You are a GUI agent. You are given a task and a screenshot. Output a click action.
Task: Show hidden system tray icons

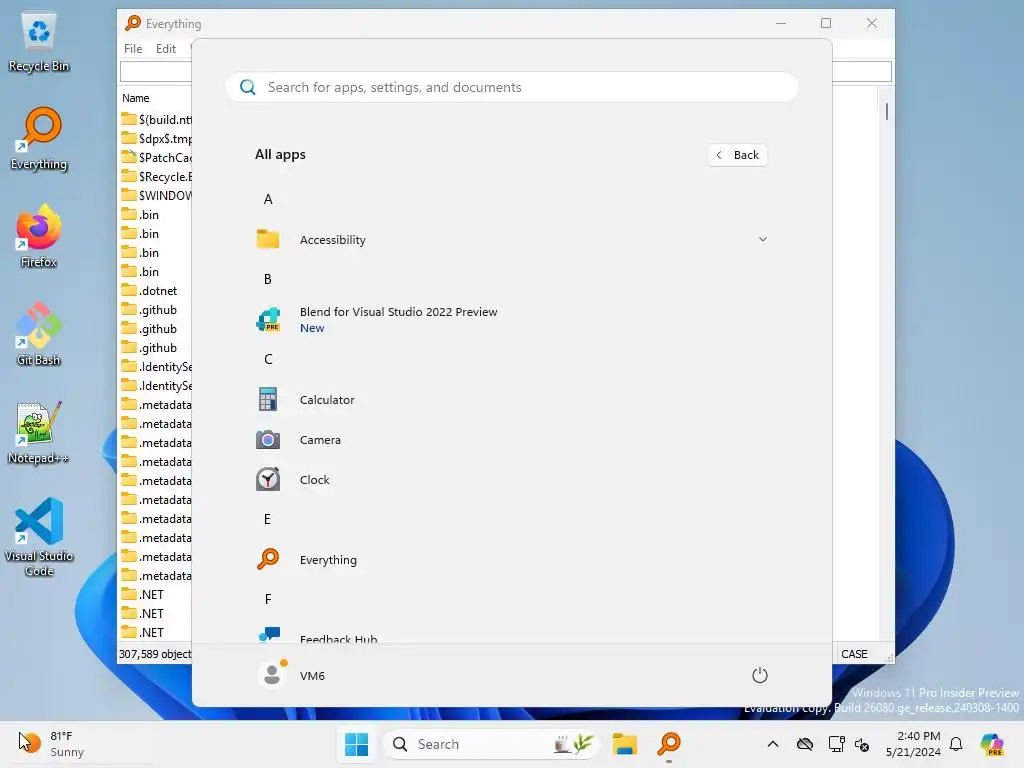point(773,744)
